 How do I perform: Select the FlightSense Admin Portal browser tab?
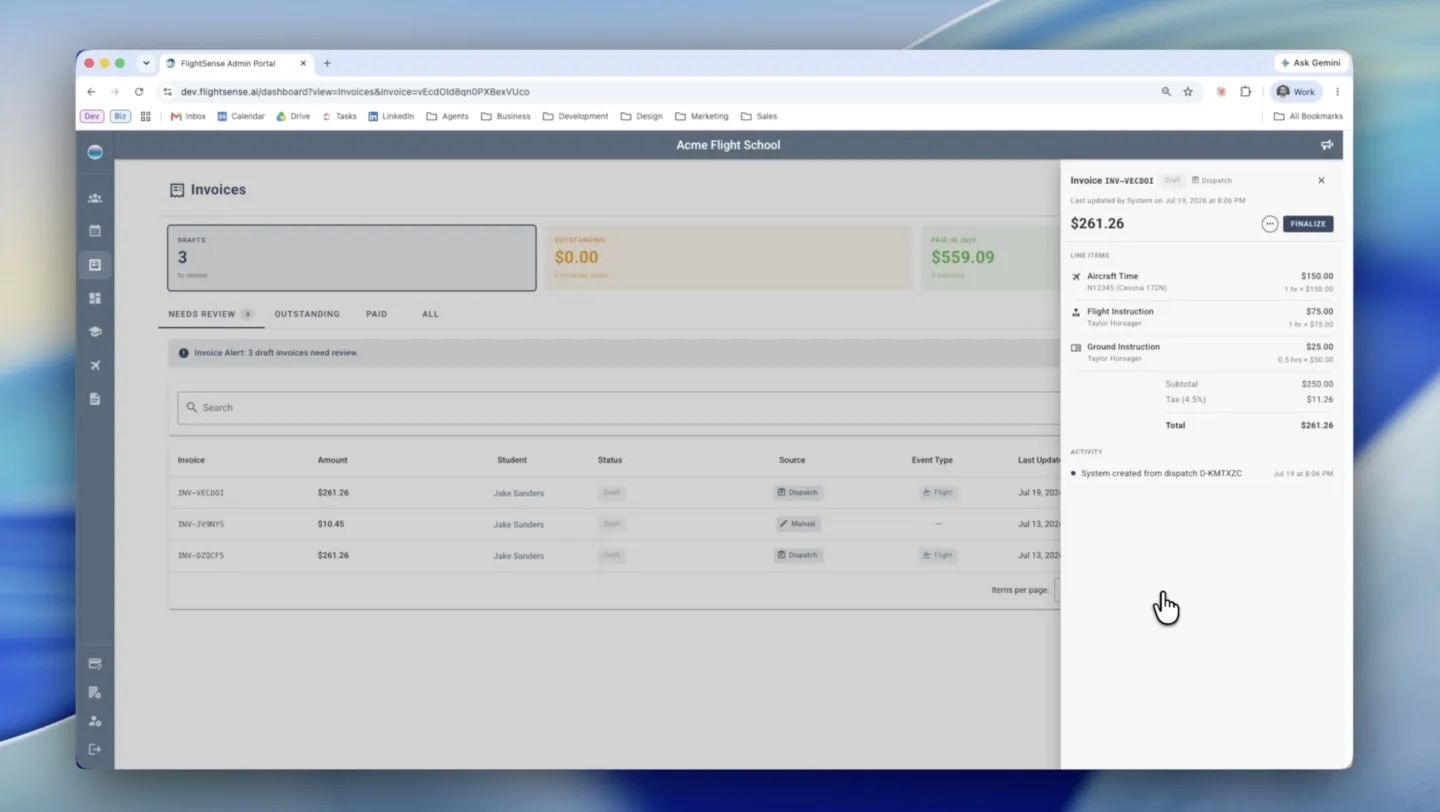[x=236, y=63]
